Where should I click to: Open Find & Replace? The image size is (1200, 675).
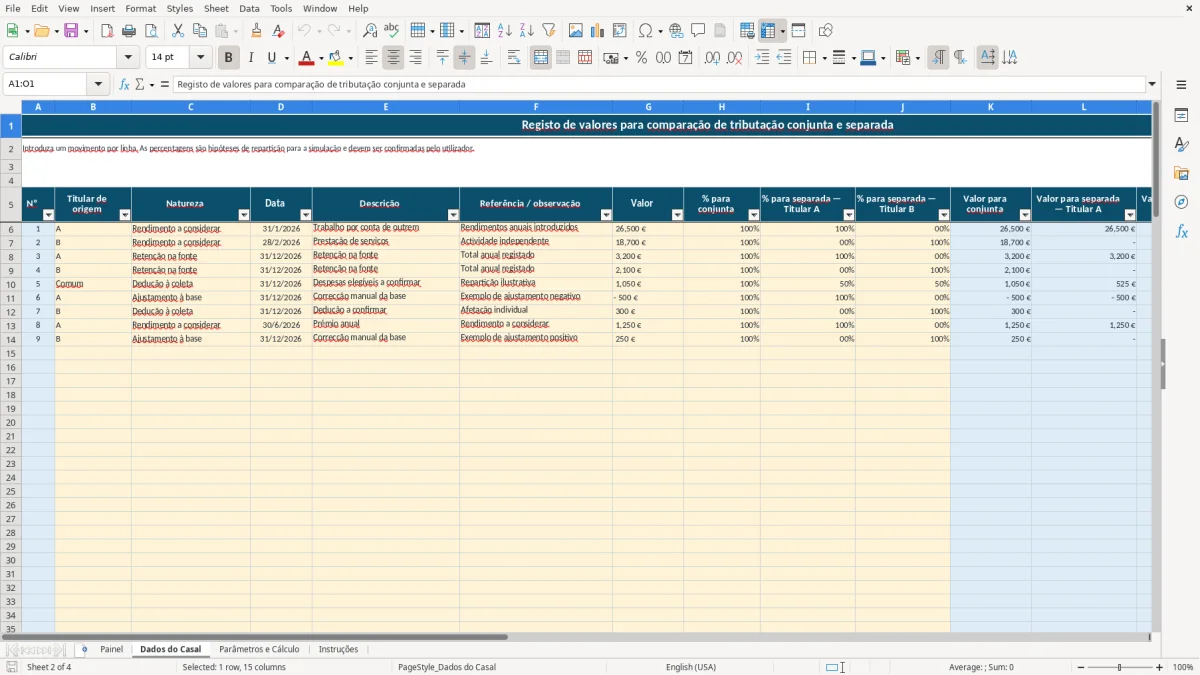[x=370, y=31]
